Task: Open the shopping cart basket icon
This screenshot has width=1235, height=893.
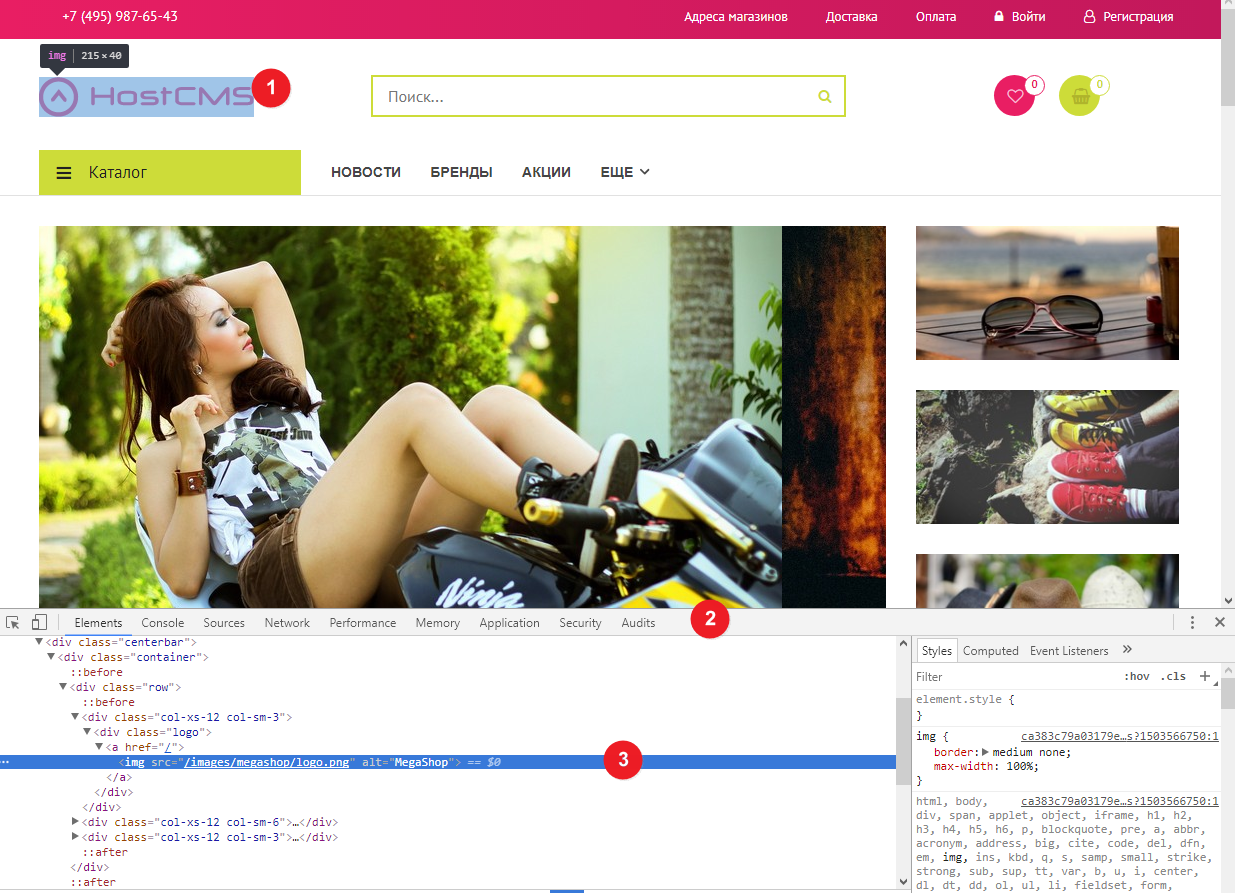Action: pos(1079,96)
